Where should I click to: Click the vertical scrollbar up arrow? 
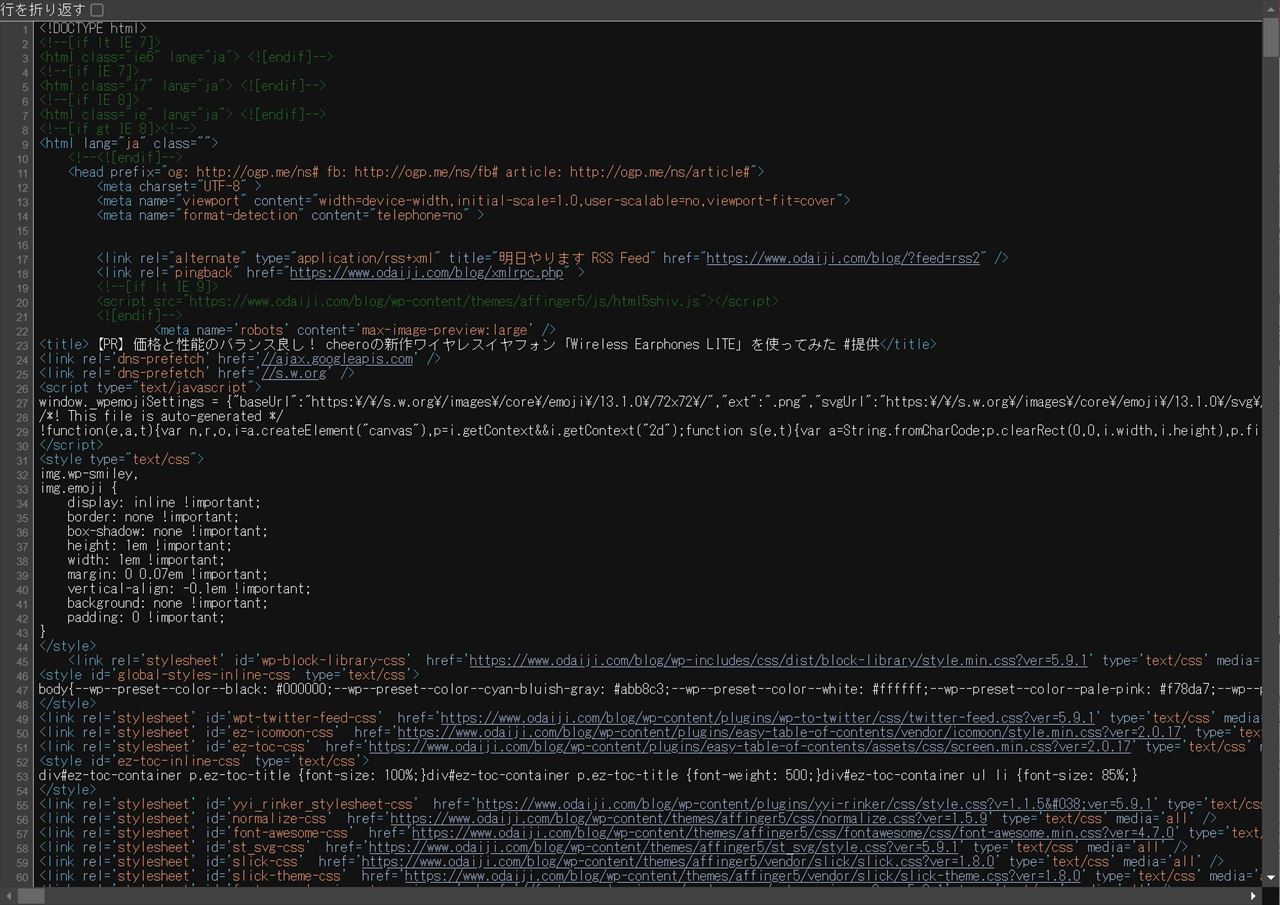tap(1271, 8)
